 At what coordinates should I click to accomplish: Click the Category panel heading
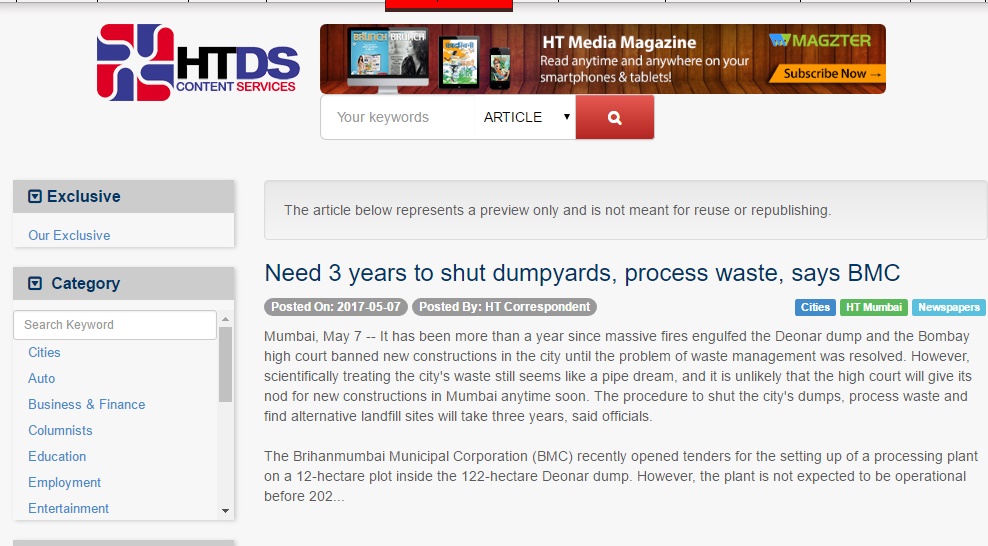[x=124, y=283]
